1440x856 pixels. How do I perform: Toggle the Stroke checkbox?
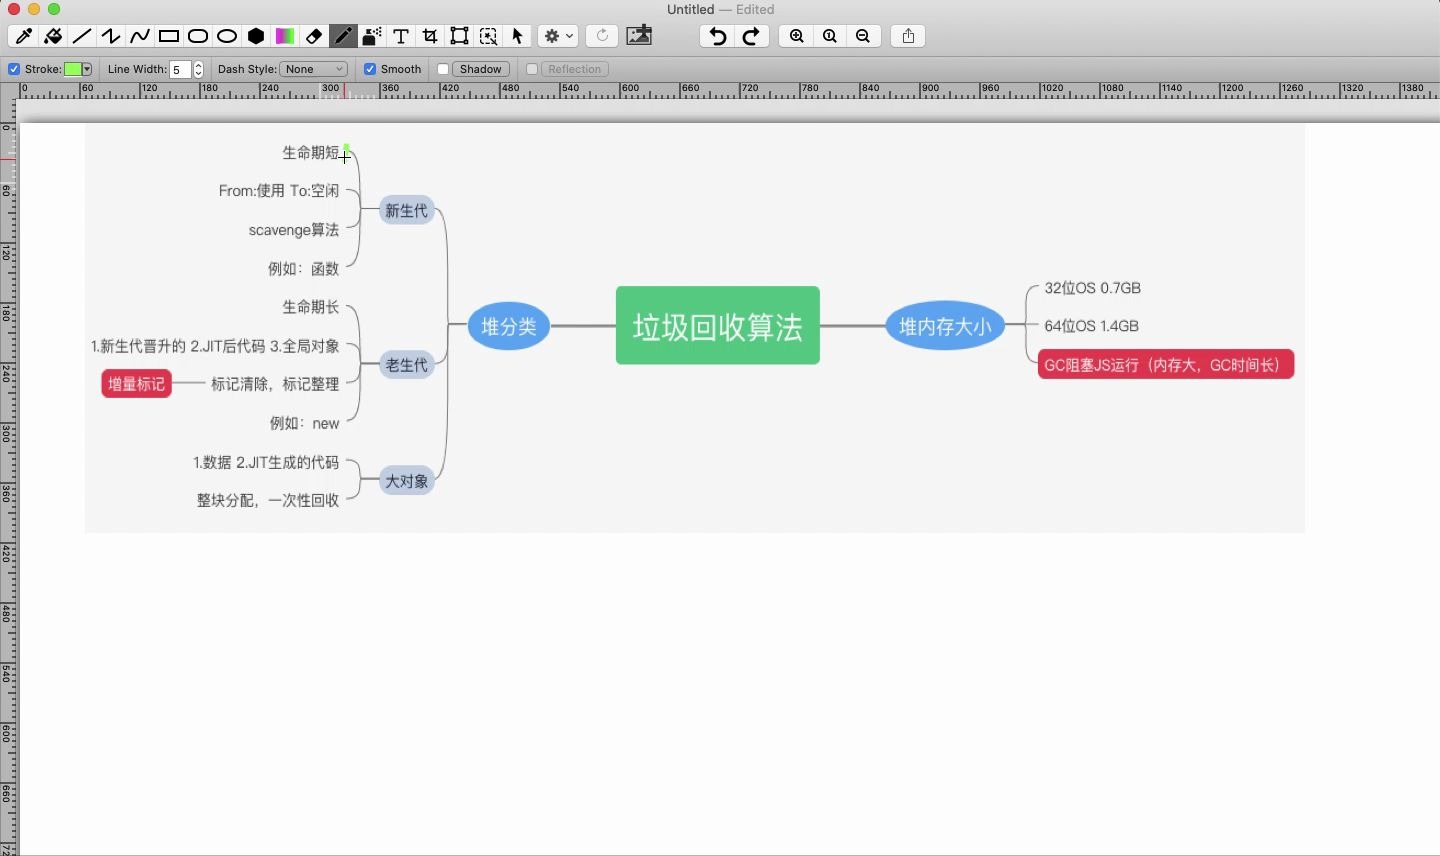coord(14,69)
